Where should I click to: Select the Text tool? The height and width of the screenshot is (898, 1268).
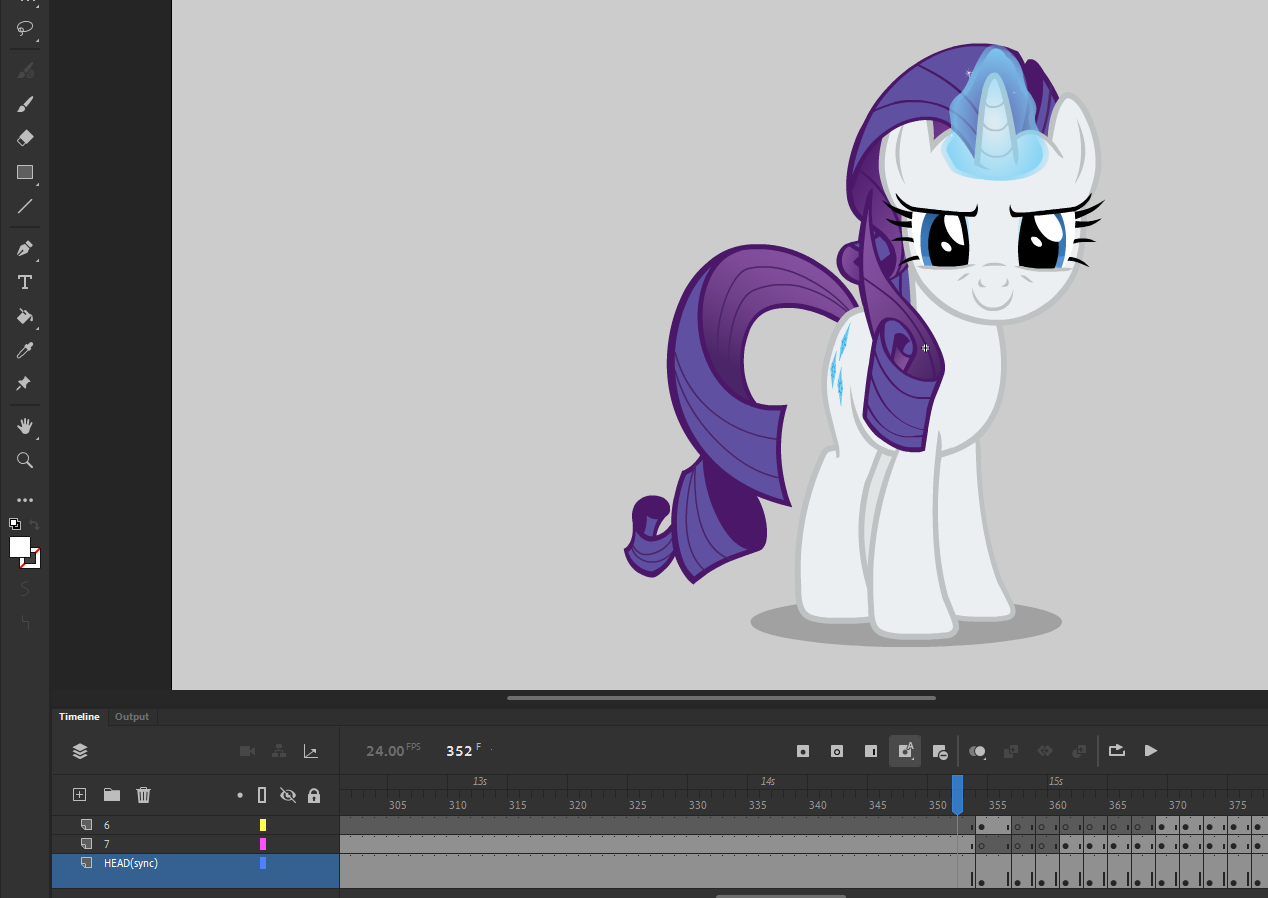coord(25,282)
